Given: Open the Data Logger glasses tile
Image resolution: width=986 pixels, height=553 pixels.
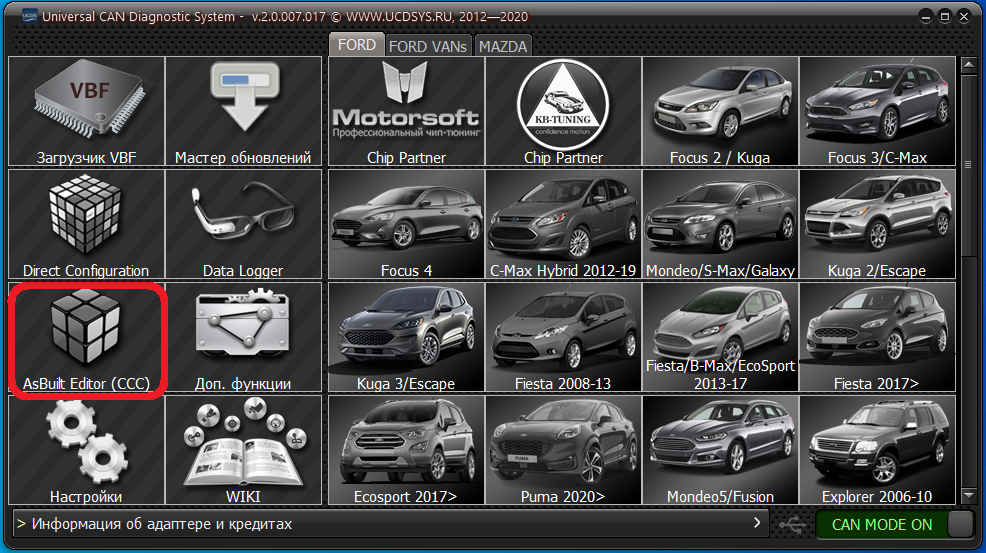Looking at the screenshot, I should [243, 224].
